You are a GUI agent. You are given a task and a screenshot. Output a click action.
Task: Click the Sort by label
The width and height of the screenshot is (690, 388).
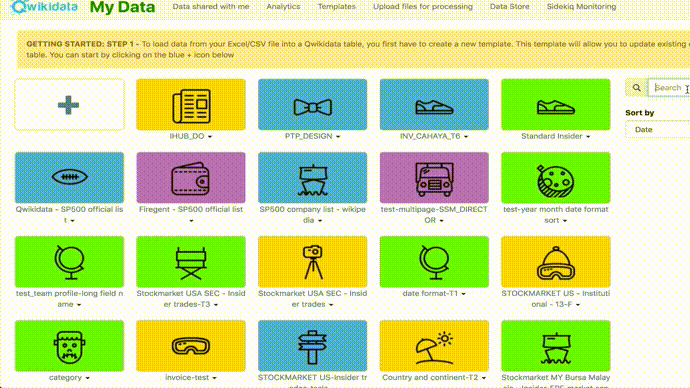[639, 113]
